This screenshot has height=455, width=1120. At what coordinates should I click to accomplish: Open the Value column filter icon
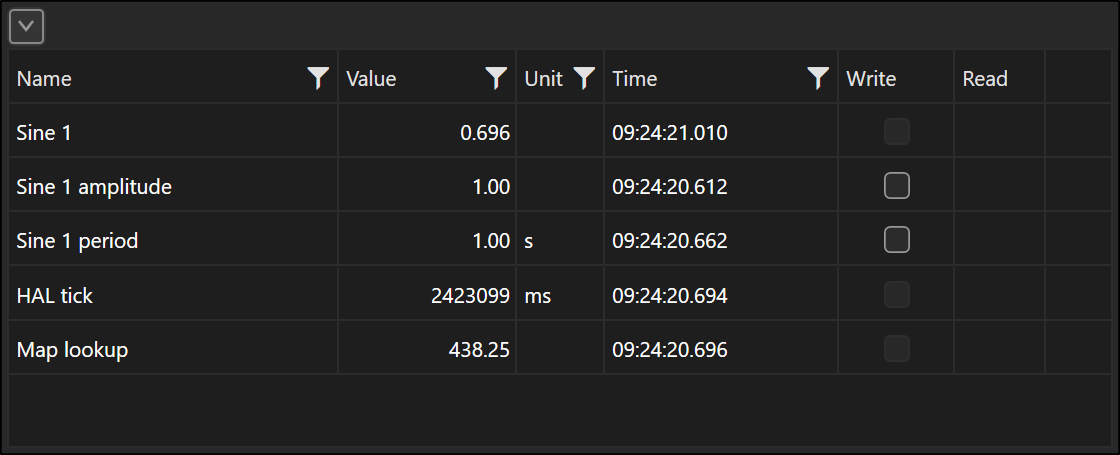point(496,78)
